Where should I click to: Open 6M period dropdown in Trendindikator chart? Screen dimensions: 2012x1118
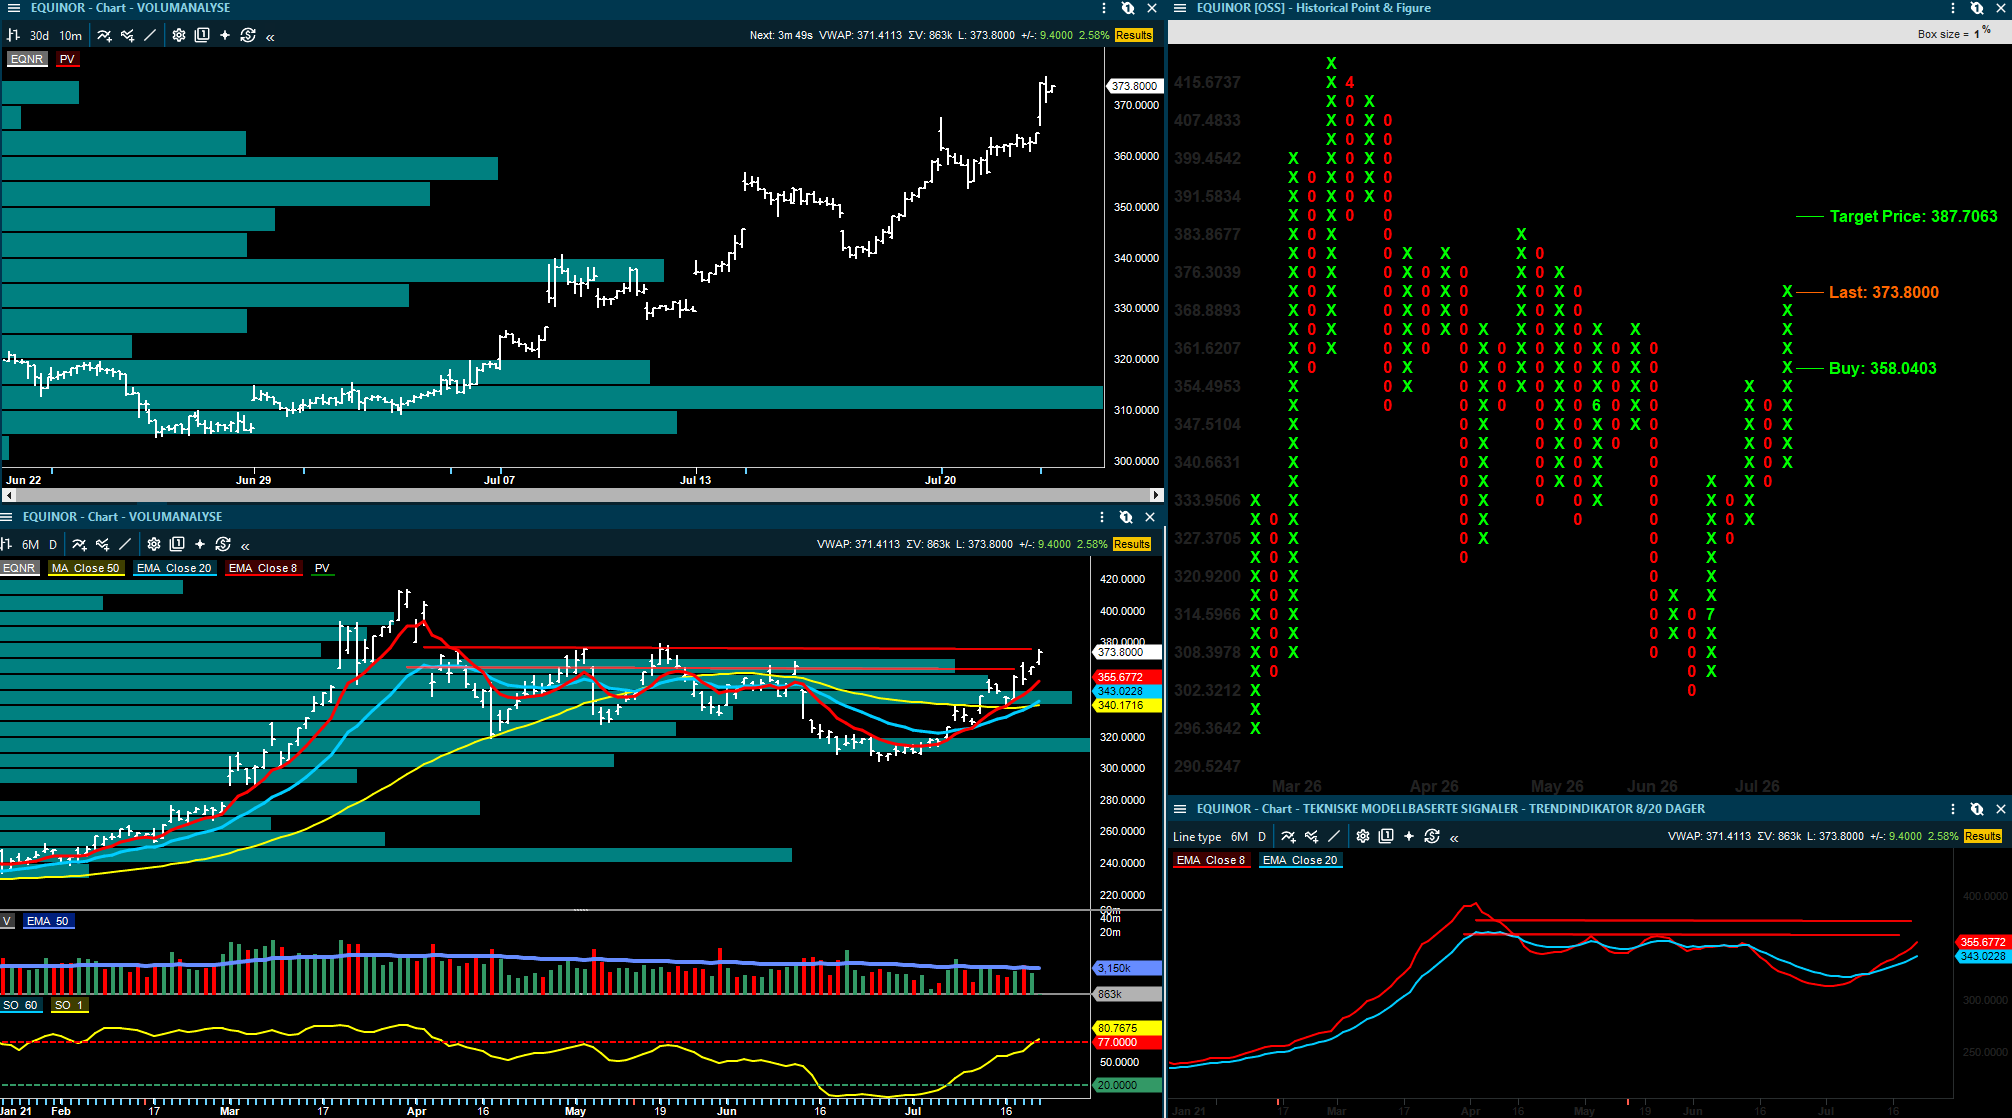point(1239,836)
